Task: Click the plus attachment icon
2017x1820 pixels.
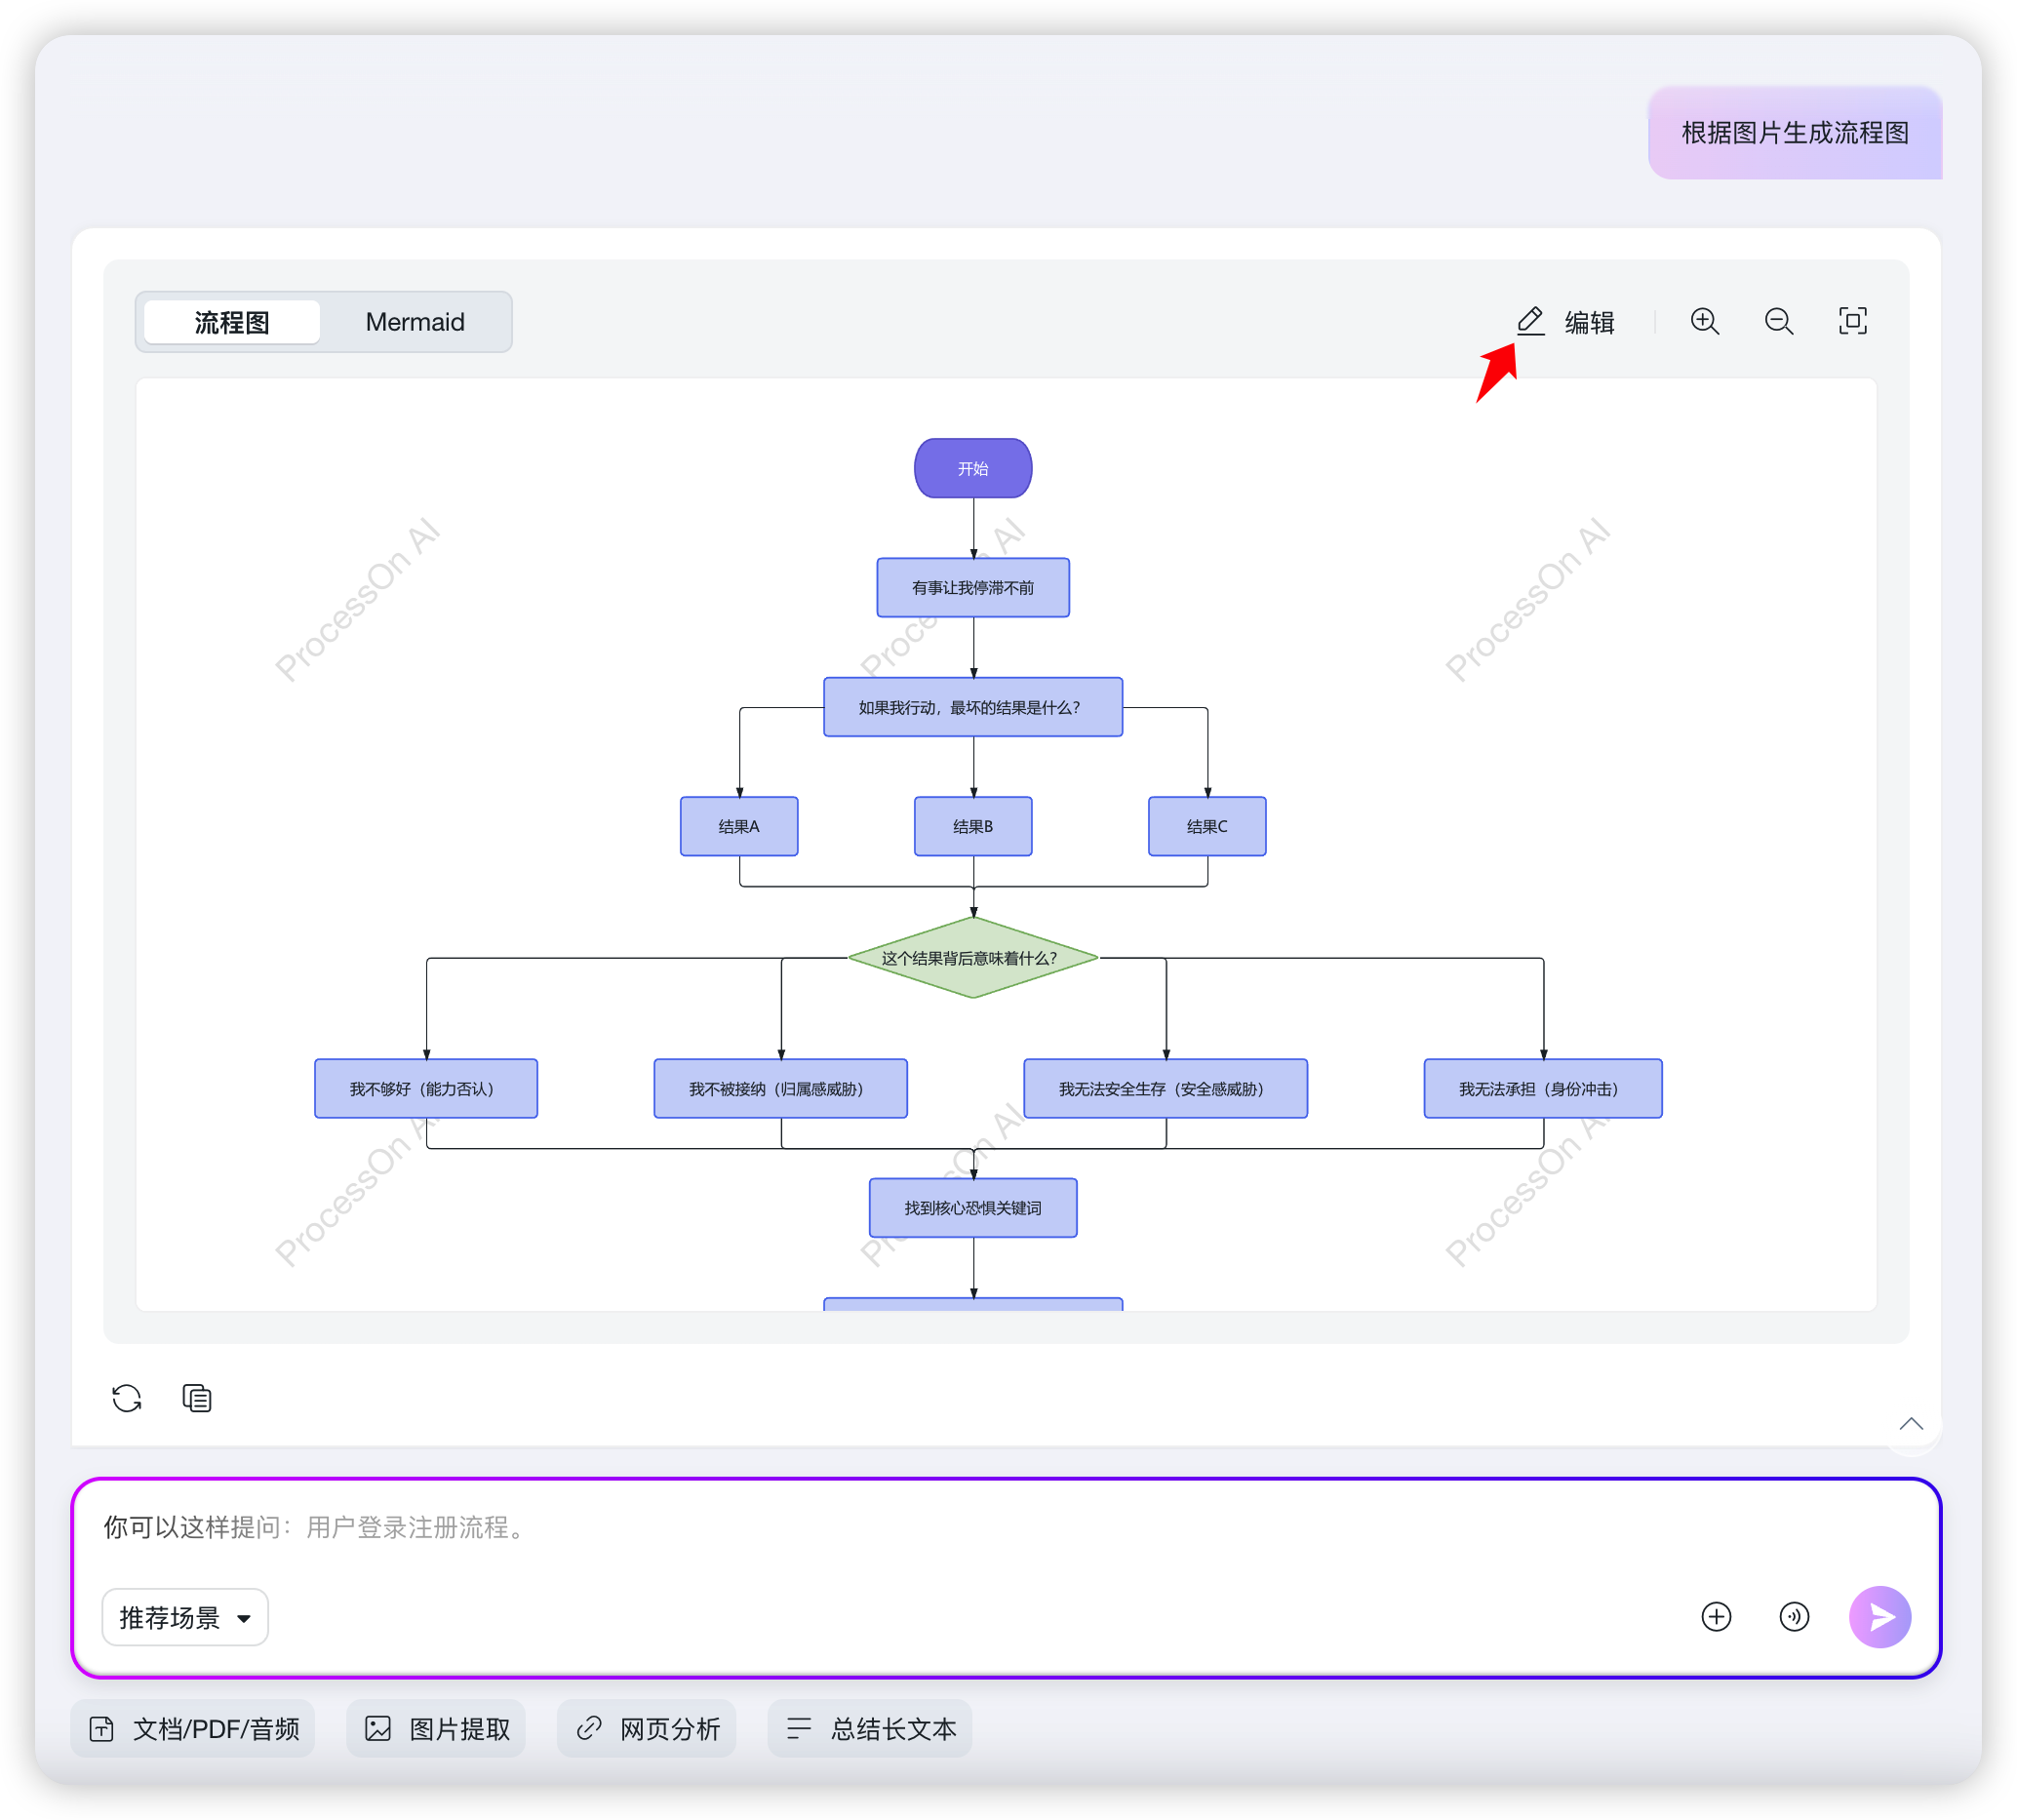Action: pos(1716,1617)
